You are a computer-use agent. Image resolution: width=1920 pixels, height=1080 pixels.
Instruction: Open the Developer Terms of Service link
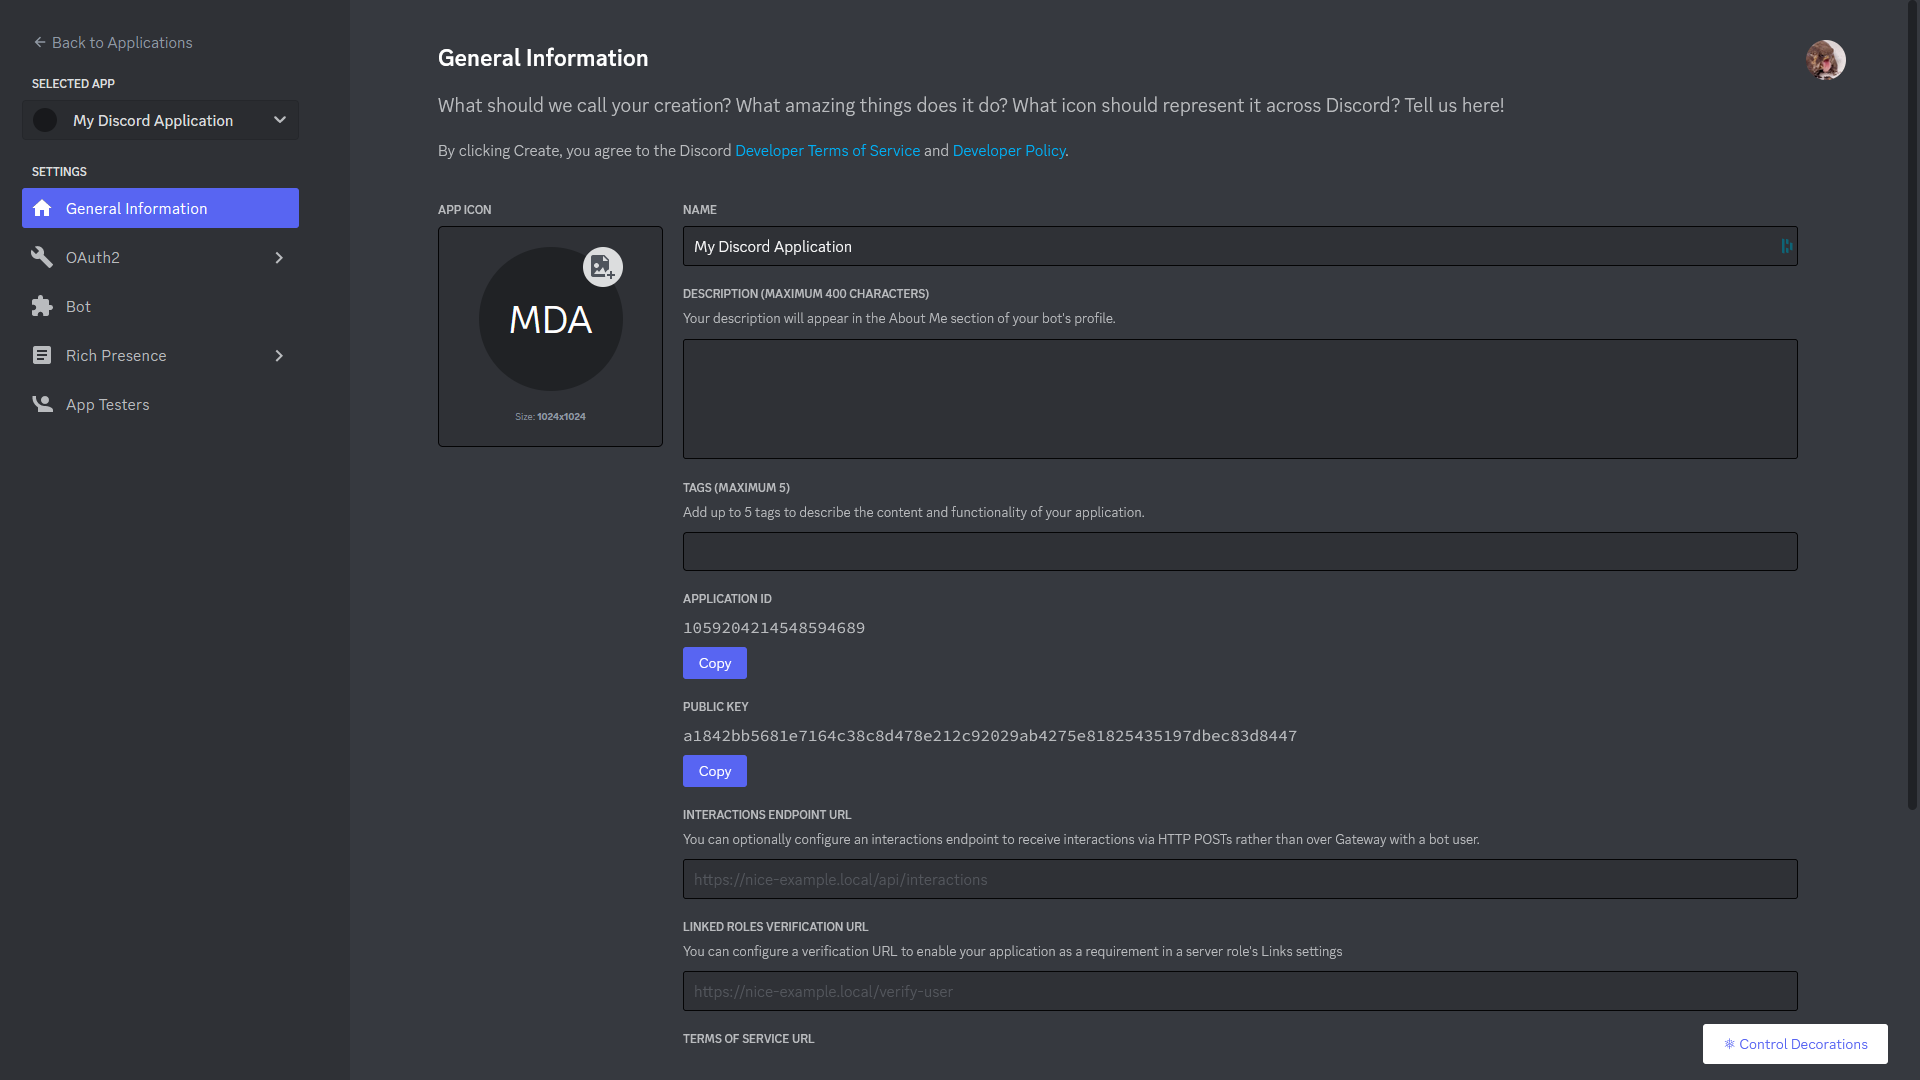(x=827, y=150)
